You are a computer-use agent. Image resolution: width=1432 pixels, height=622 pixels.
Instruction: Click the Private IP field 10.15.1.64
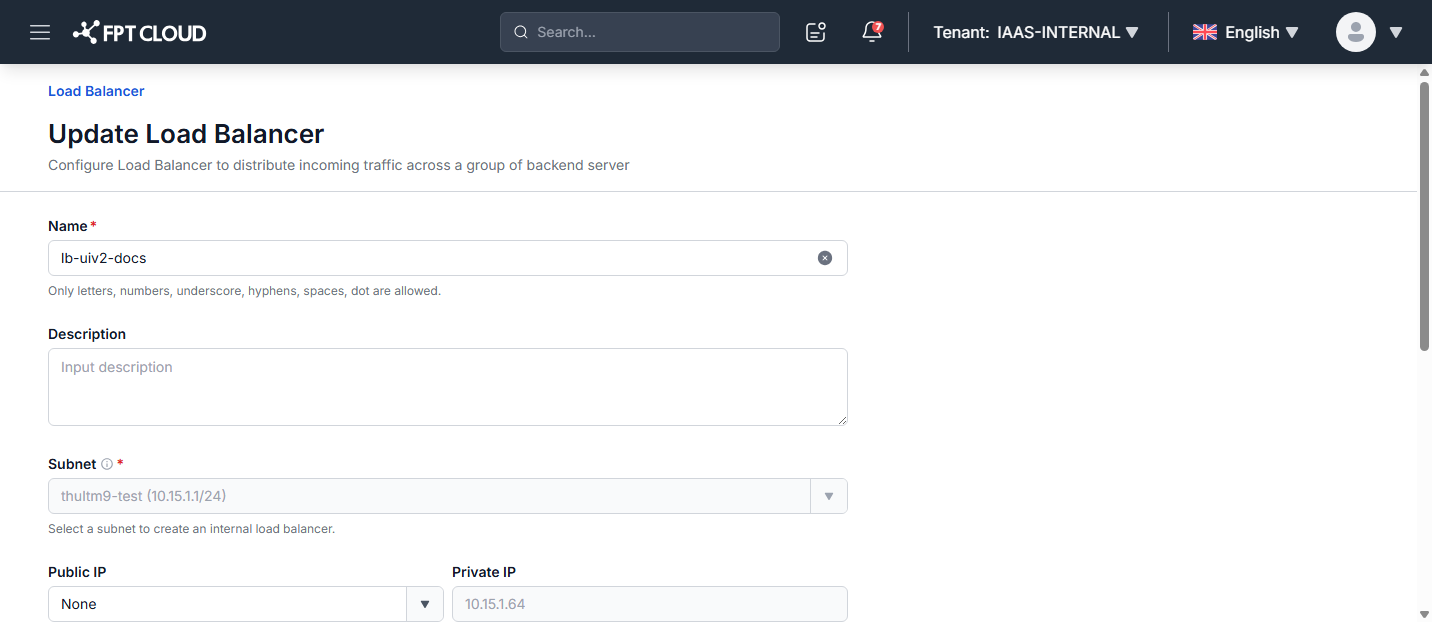click(x=650, y=604)
